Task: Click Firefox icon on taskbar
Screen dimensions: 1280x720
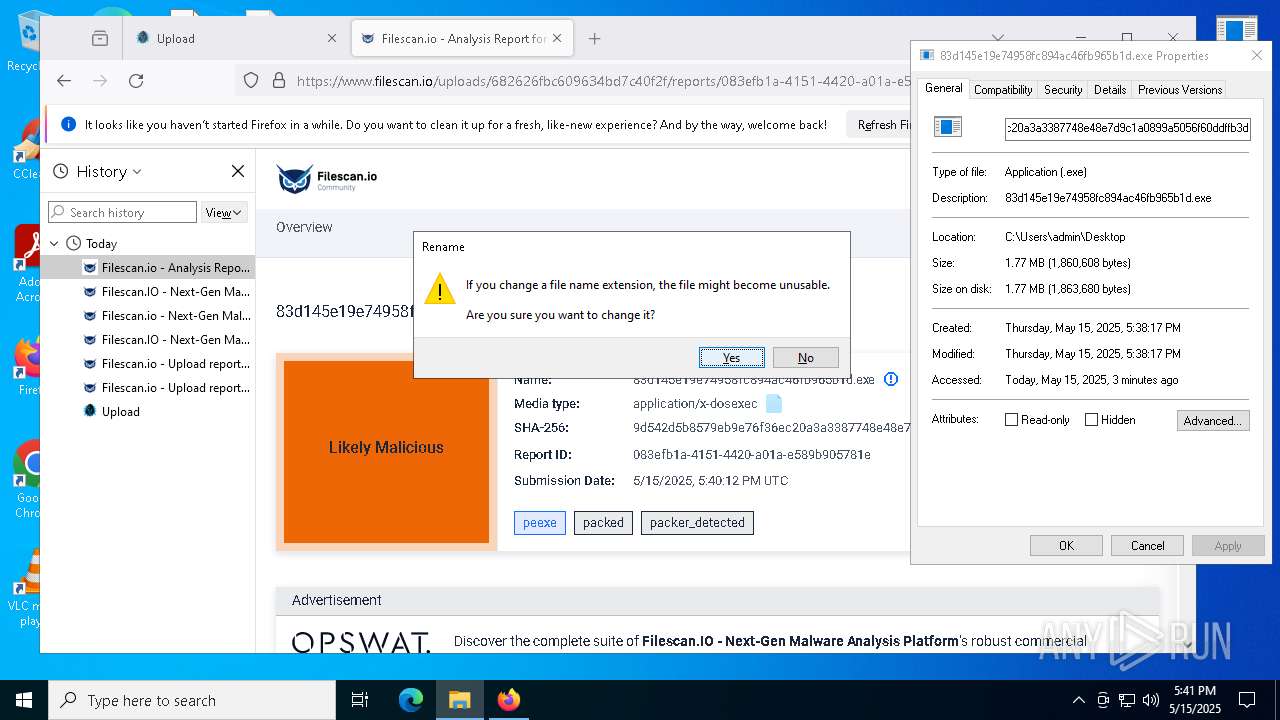Action: (508, 700)
